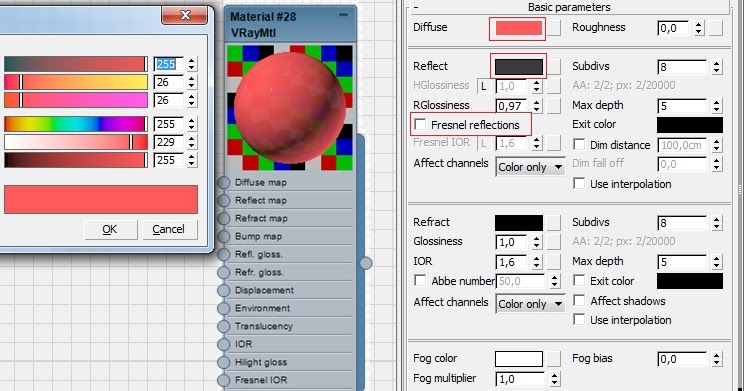The height and width of the screenshot is (391, 744).
Task: Enable refraction Exit color checkbox
Action: point(579,280)
